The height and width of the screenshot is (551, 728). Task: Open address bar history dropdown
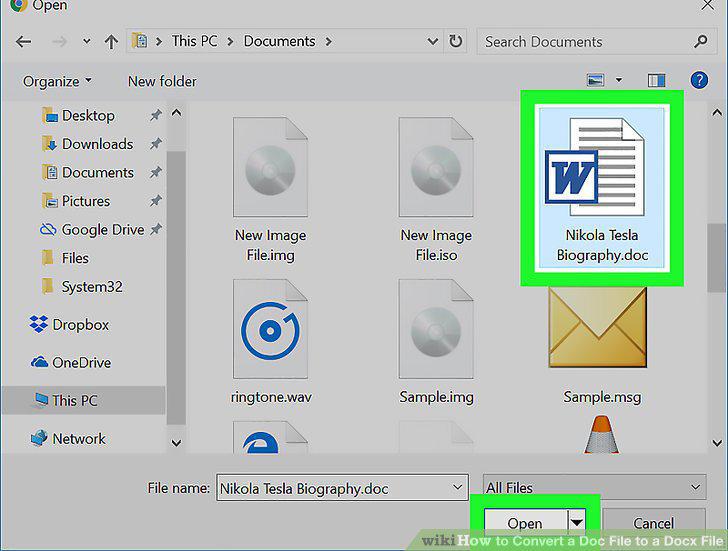coord(433,42)
